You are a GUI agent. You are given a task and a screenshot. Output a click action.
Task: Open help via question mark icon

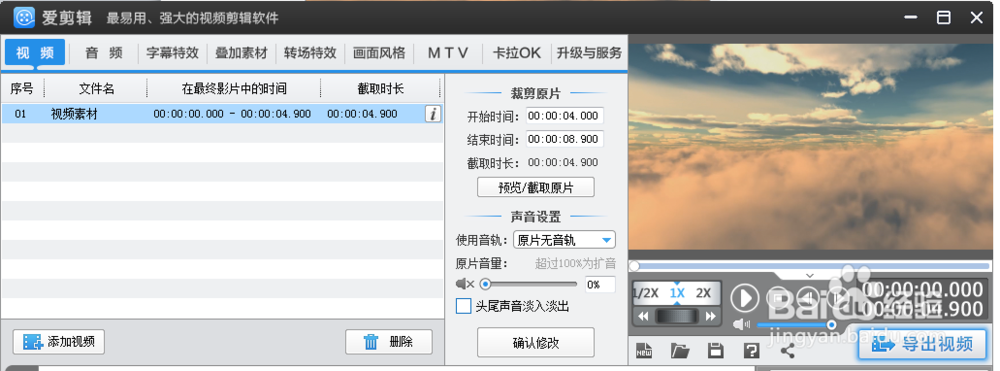(x=751, y=350)
